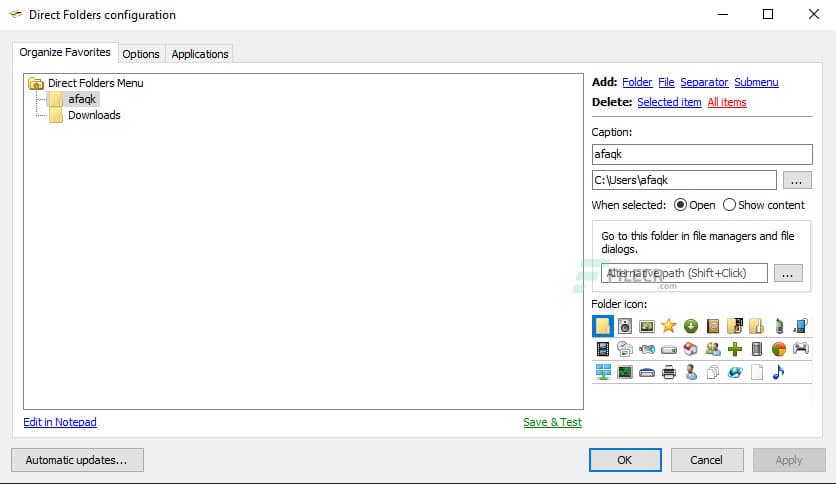Screen dimensions: 836x484
Task: Choose the stacked documents icon
Action: click(x=713, y=372)
